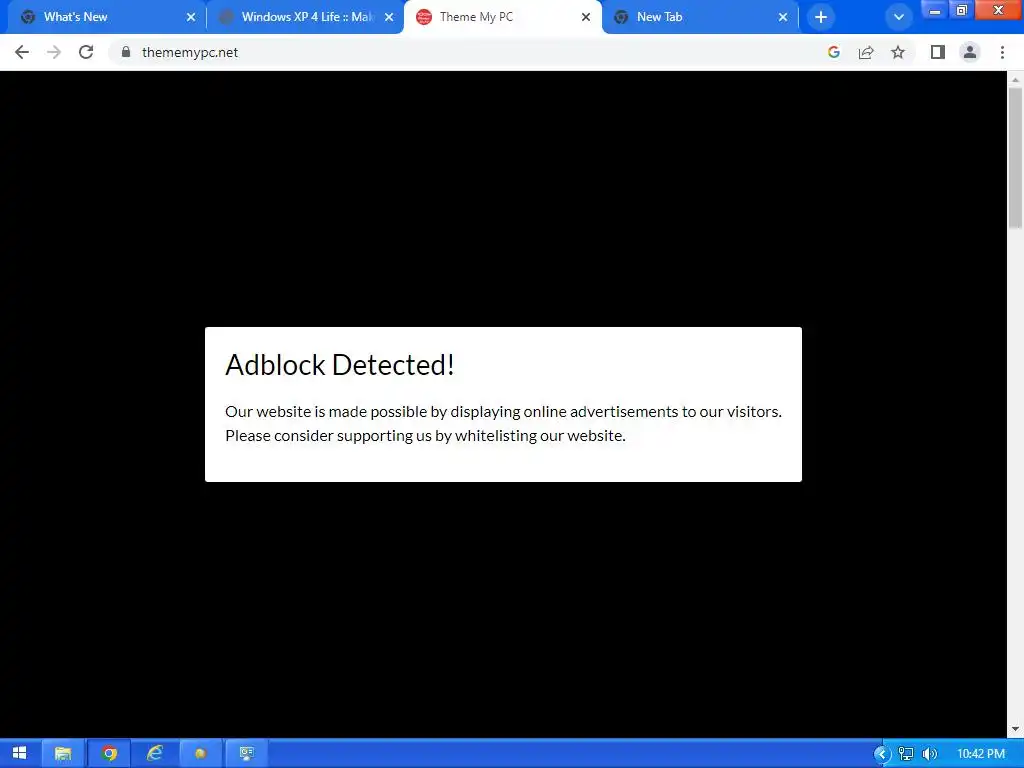Launch Internet Explorer from the taskbar
Viewport: 1024px width, 768px height.
coord(155,754)
